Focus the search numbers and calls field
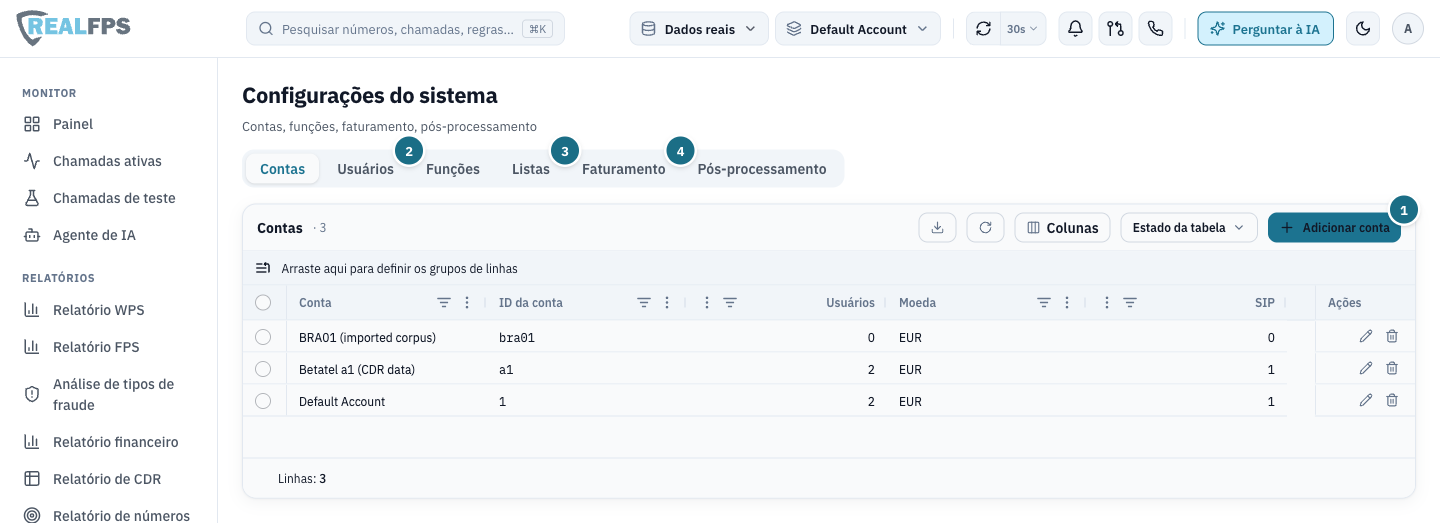 tap(405, 29)
